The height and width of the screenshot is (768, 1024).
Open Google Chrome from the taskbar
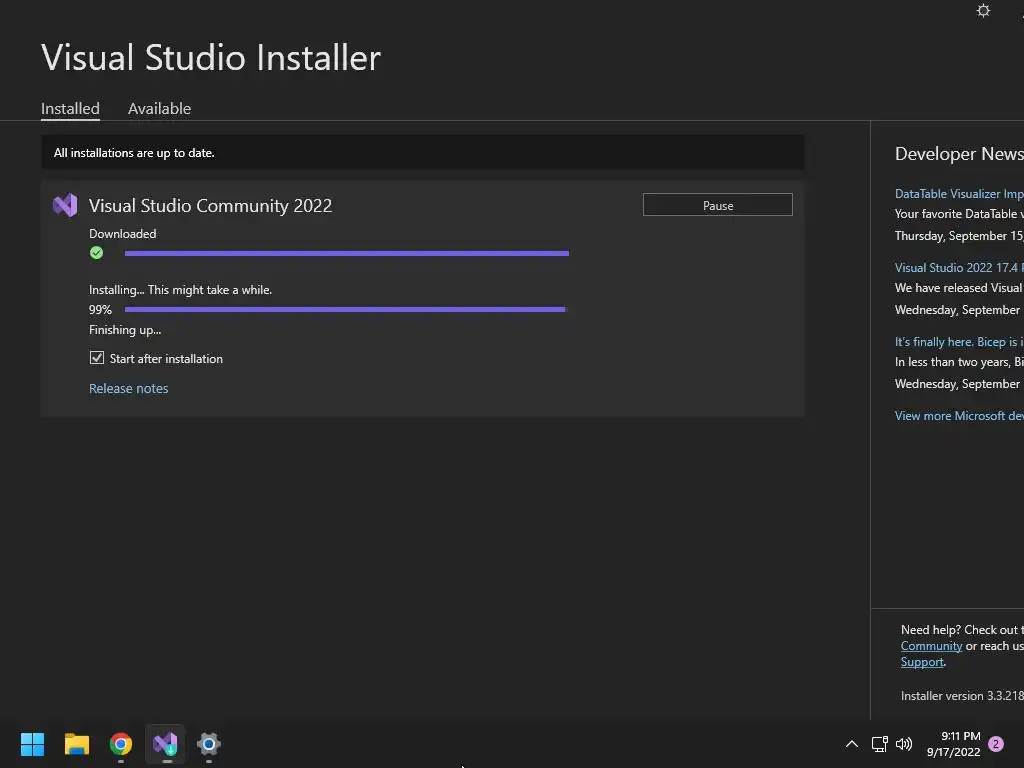point(121,744)
